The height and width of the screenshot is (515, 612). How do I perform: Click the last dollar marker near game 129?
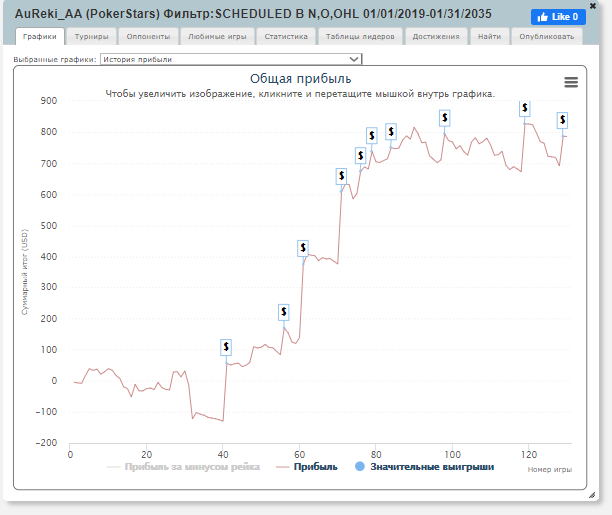click(x=562, y=120)
